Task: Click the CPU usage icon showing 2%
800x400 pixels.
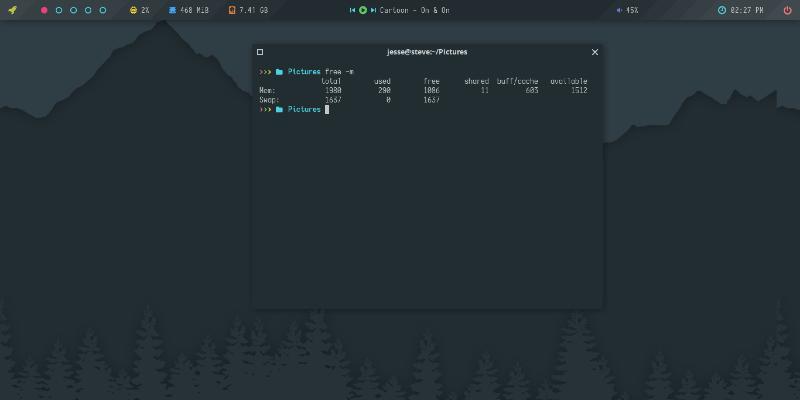Action: [134, 10]
